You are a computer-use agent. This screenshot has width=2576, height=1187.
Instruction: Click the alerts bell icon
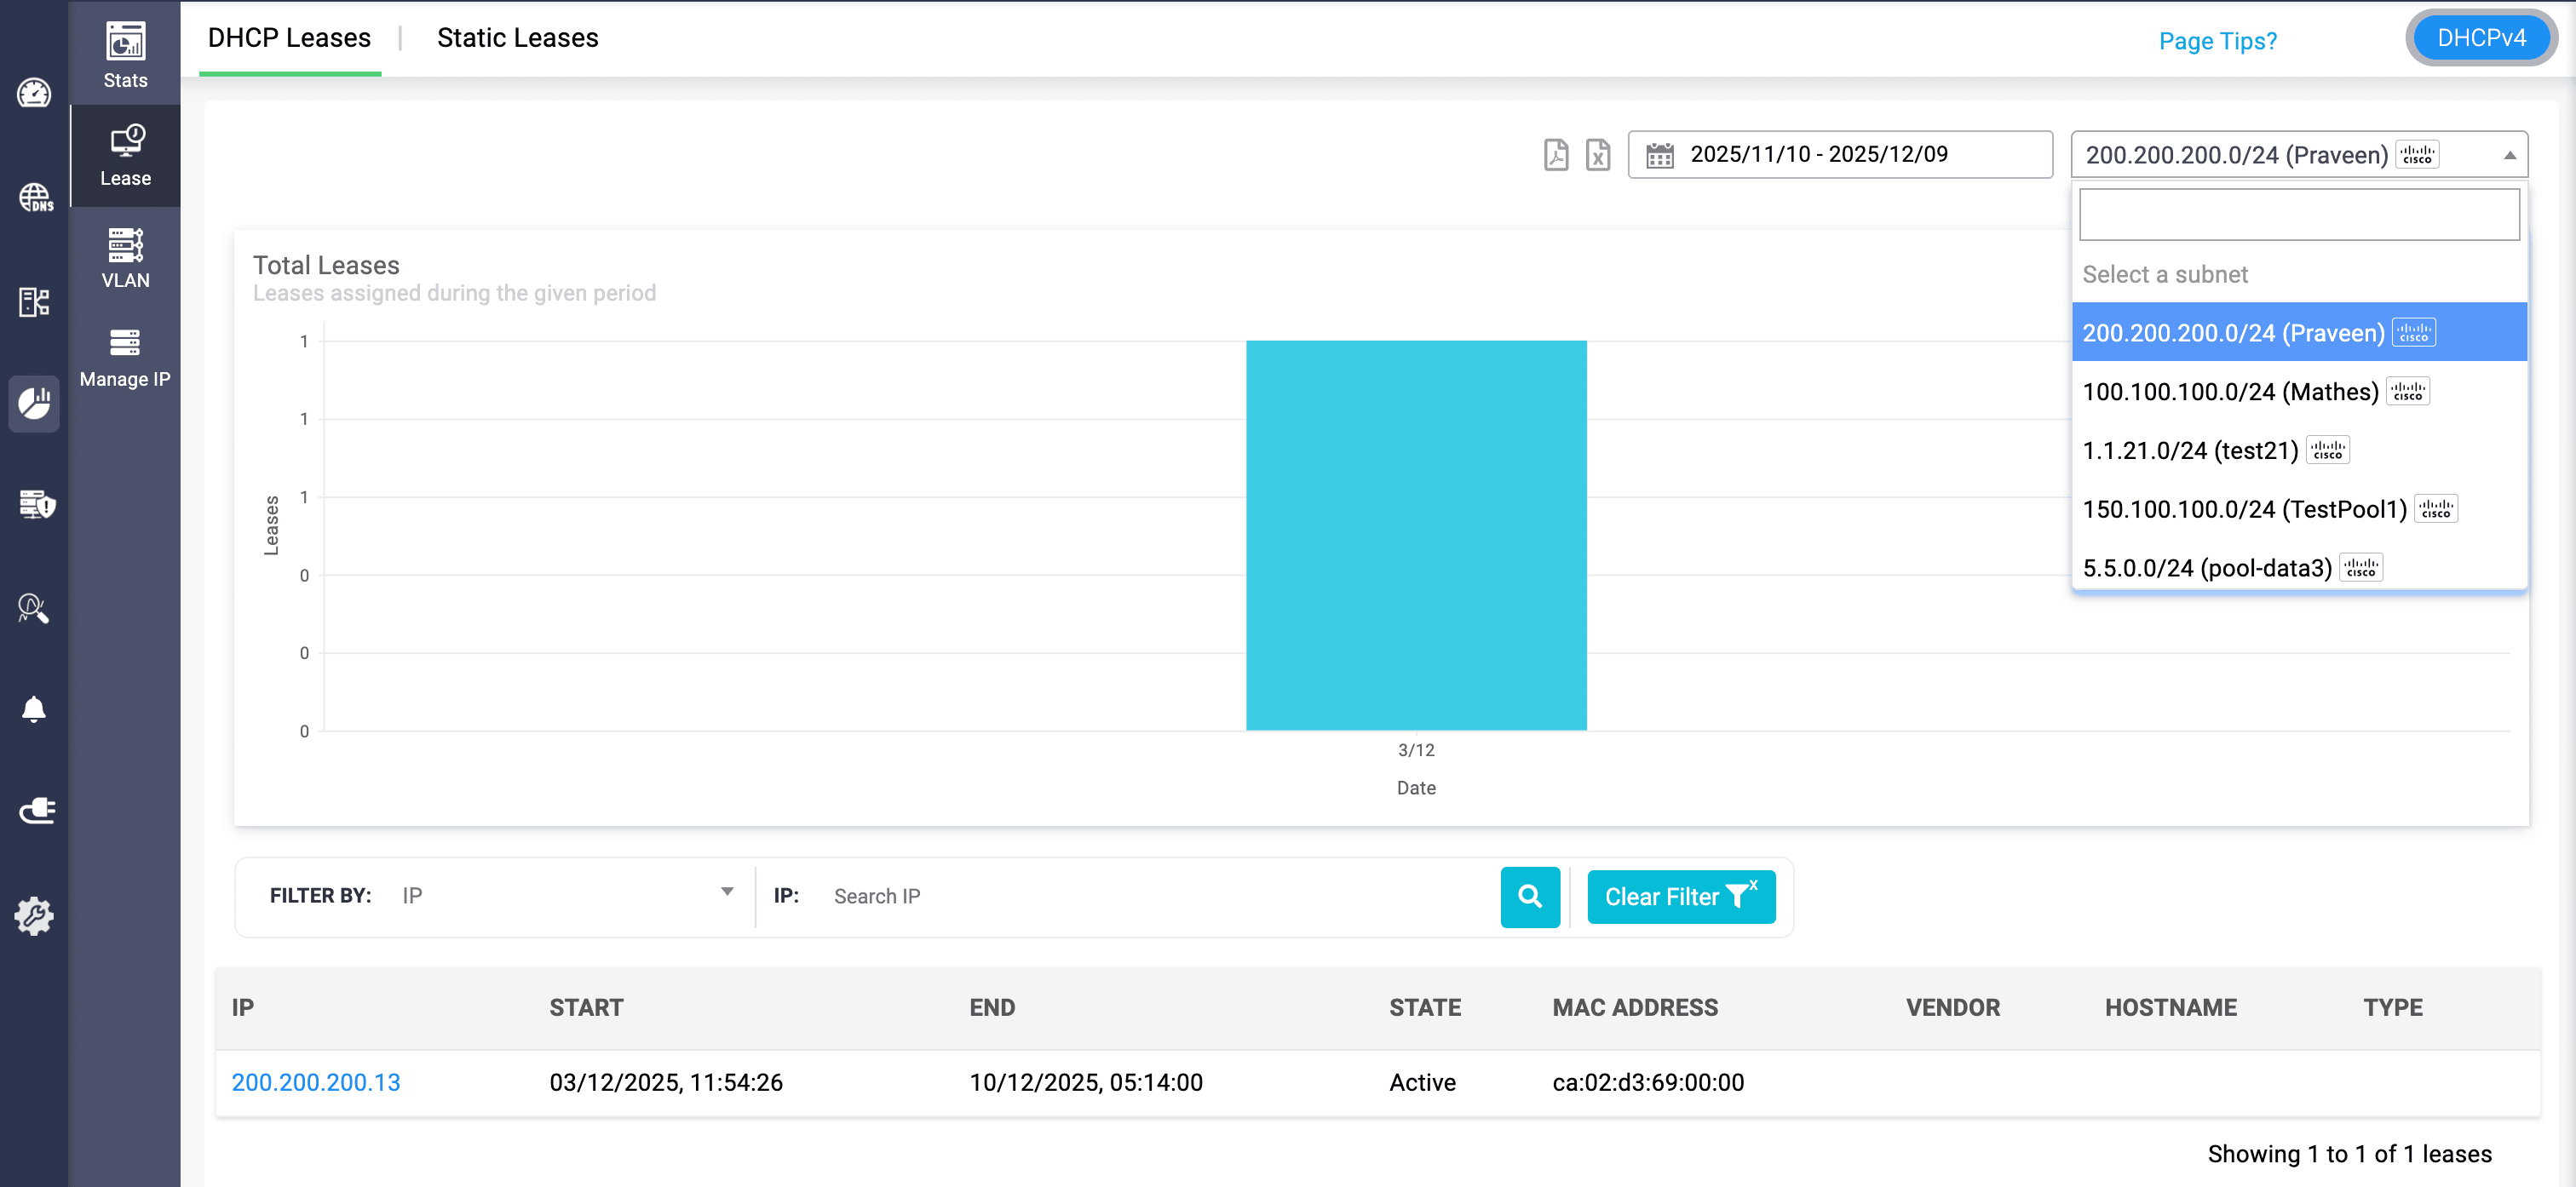(34, 709)
